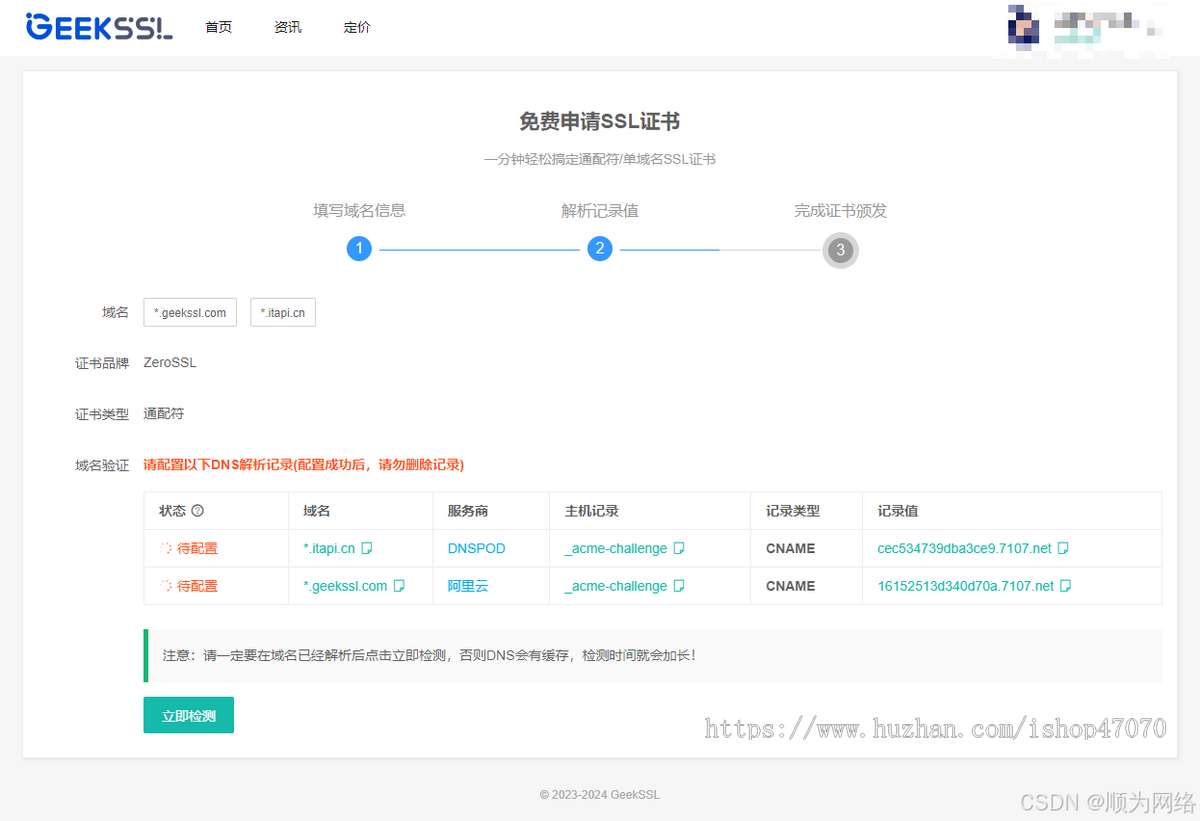Click the 16152513d340d70a.7107.net record value
Viewport: 1200px width, 821px height.
click(x=966, y=586)
